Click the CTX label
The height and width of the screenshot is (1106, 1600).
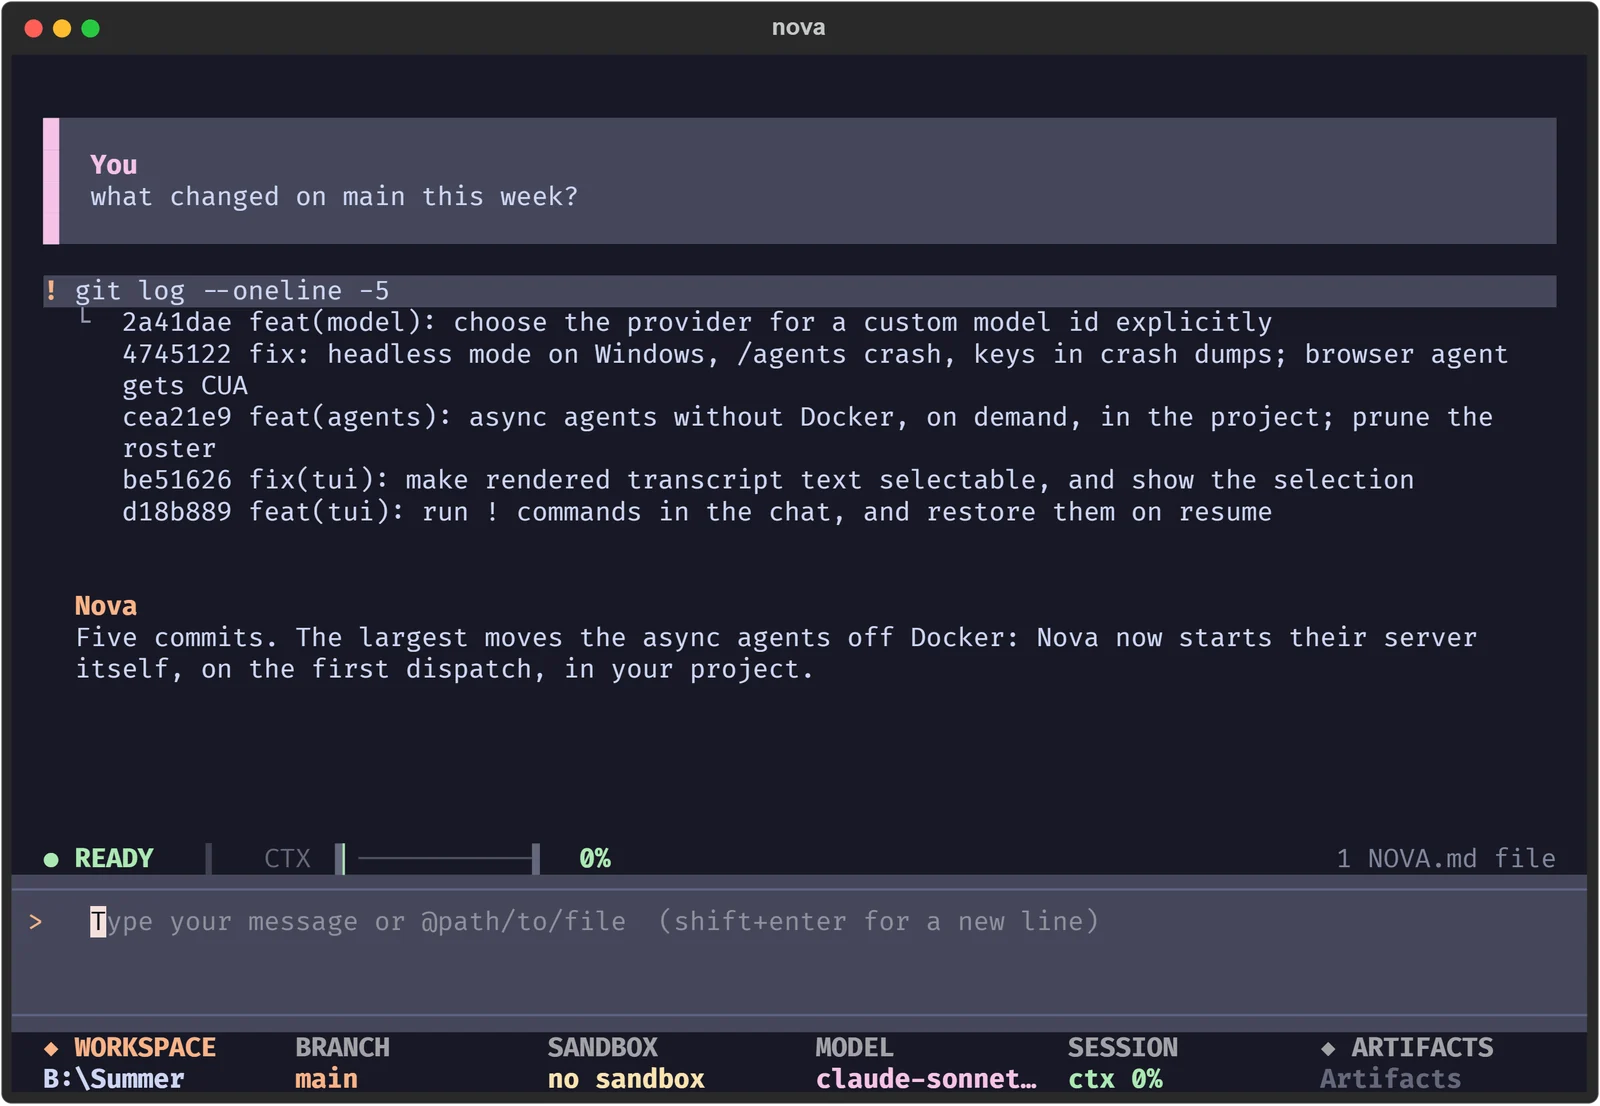tap(287, 859)
